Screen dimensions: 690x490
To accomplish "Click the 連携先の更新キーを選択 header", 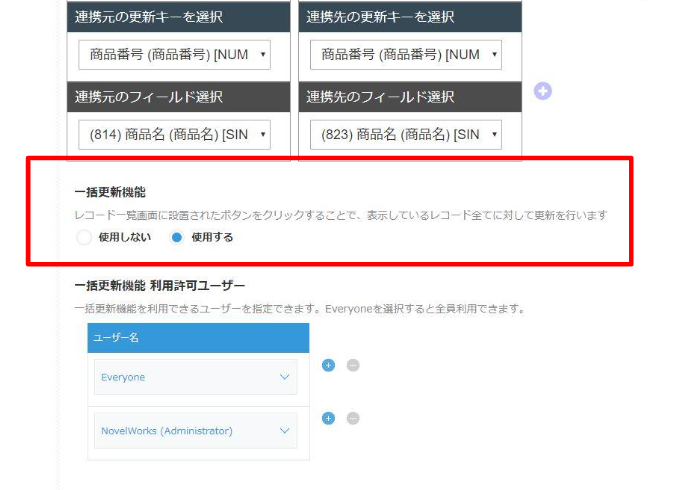I will pos(410,17).
